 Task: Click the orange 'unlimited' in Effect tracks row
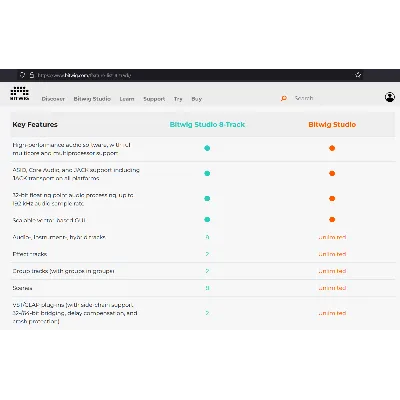click(332, 254)
